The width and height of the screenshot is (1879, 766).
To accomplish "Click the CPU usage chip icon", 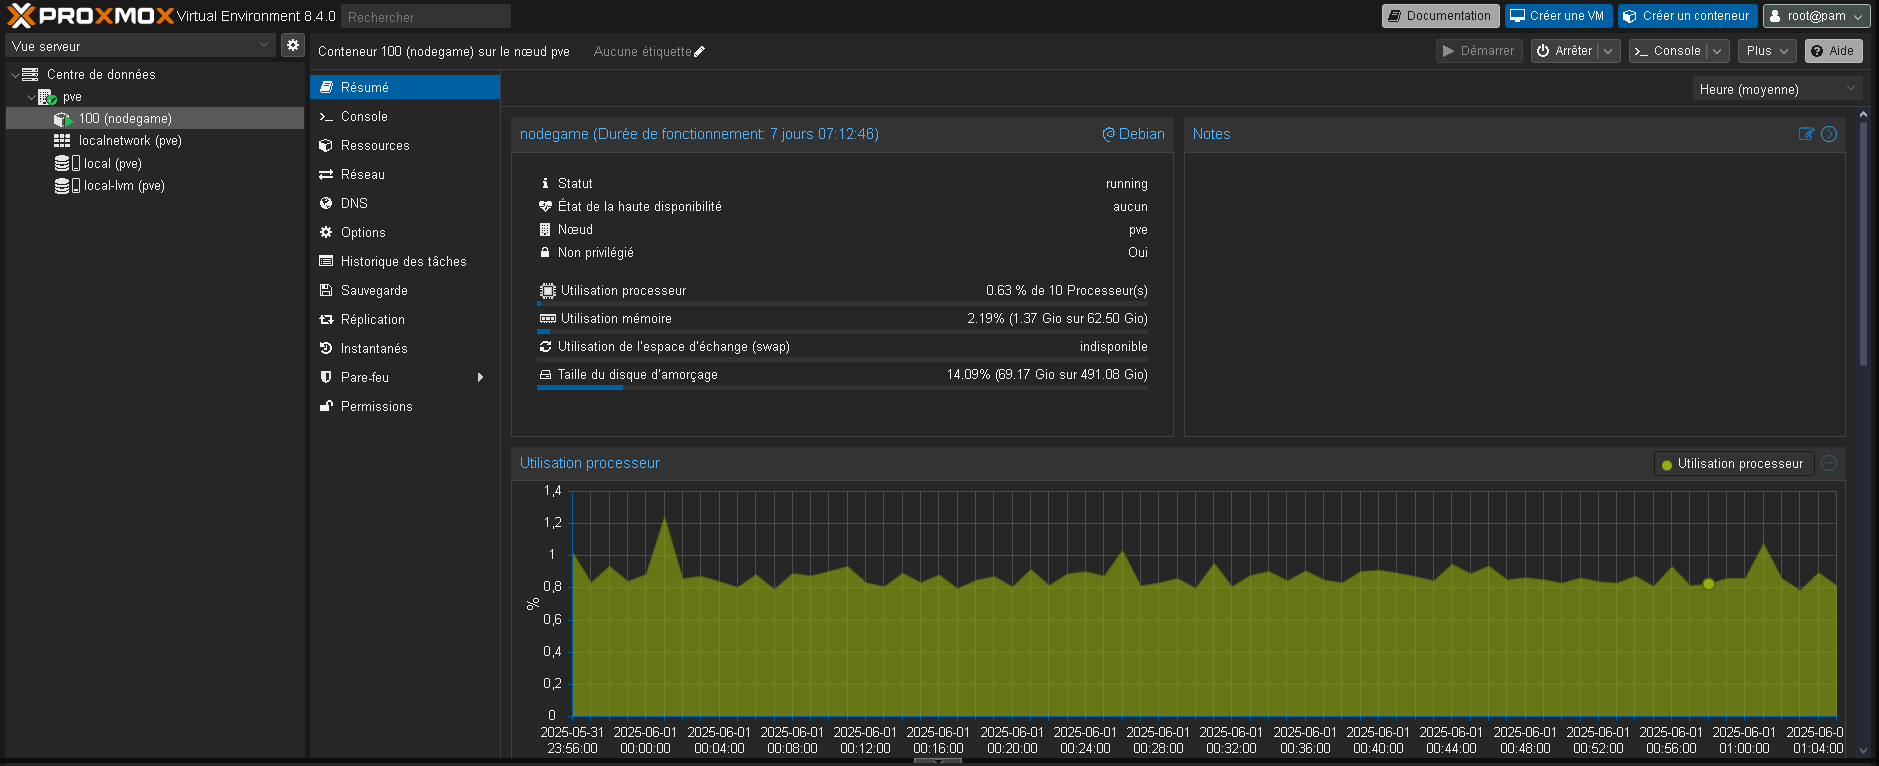I will [x=548, y=291].
